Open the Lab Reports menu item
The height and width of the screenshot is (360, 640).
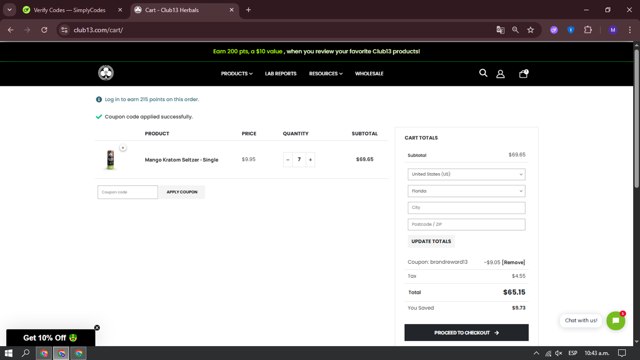click(x=280, y=73)
